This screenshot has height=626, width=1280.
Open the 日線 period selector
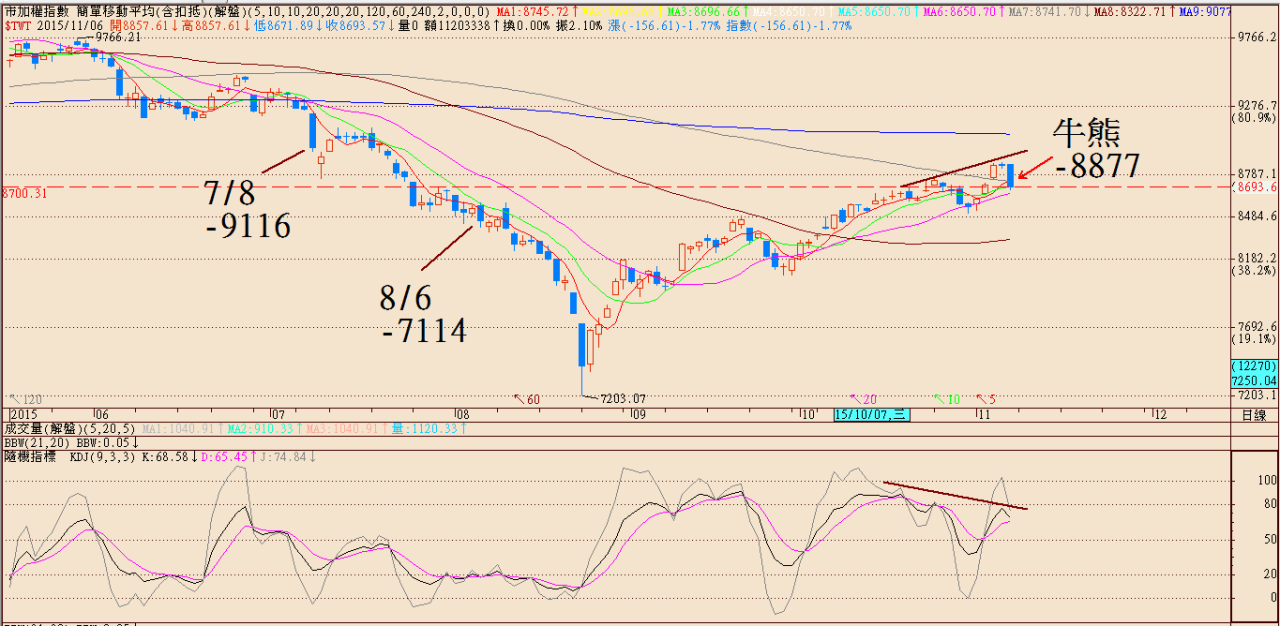point(1253,414)
